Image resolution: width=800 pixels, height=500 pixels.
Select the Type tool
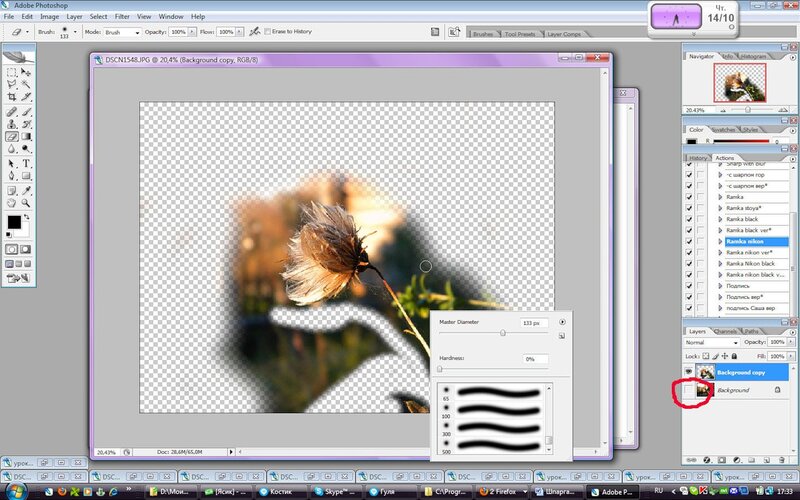pos(26,164)
